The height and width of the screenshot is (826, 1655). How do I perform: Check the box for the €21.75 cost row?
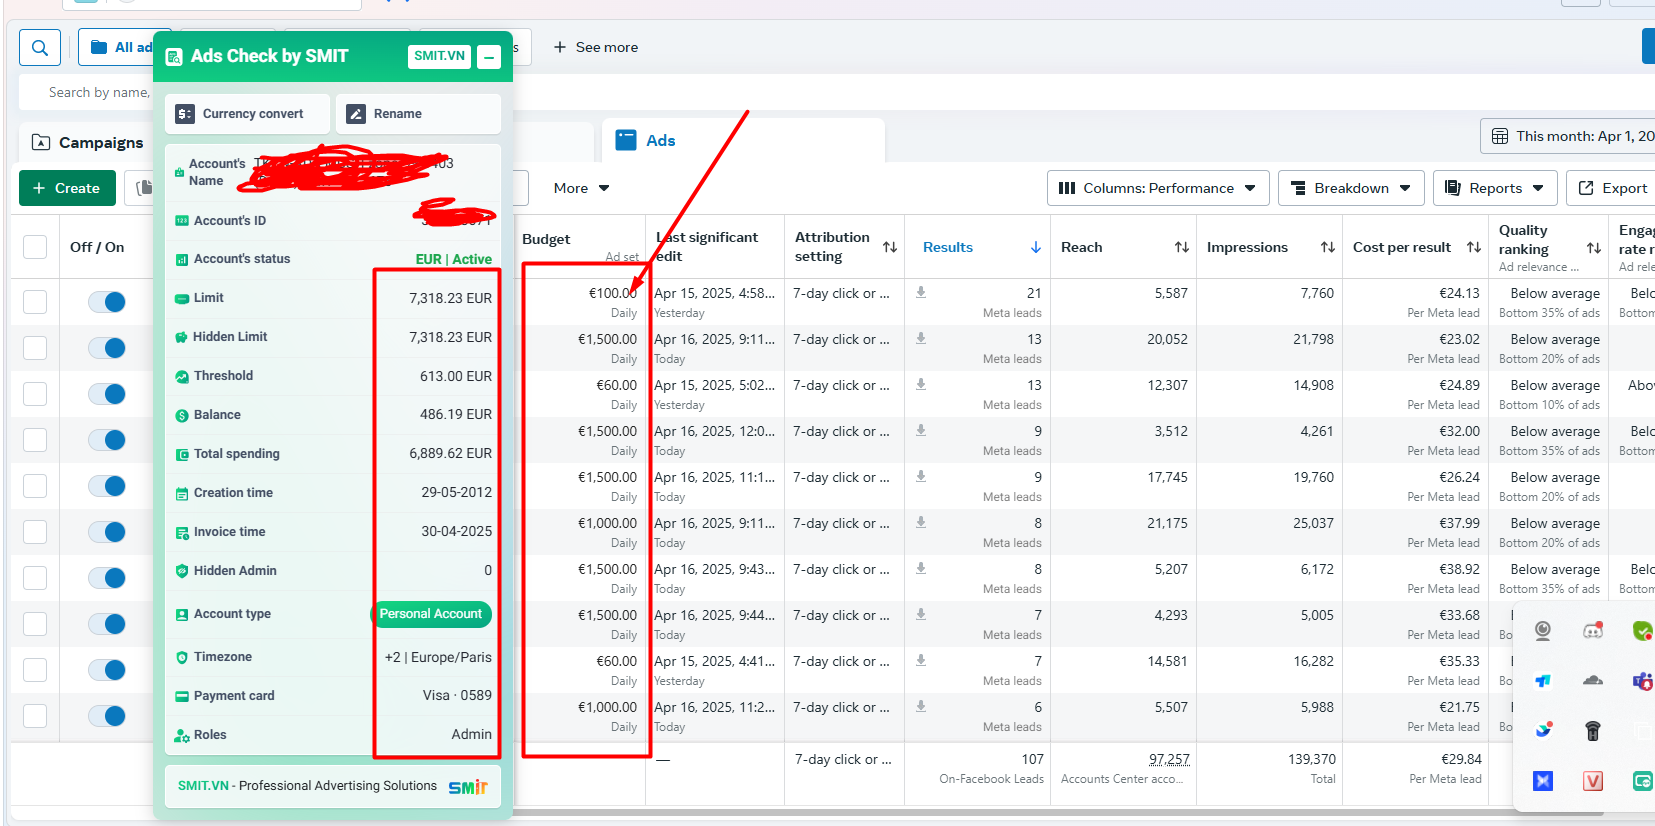[35, 716]
